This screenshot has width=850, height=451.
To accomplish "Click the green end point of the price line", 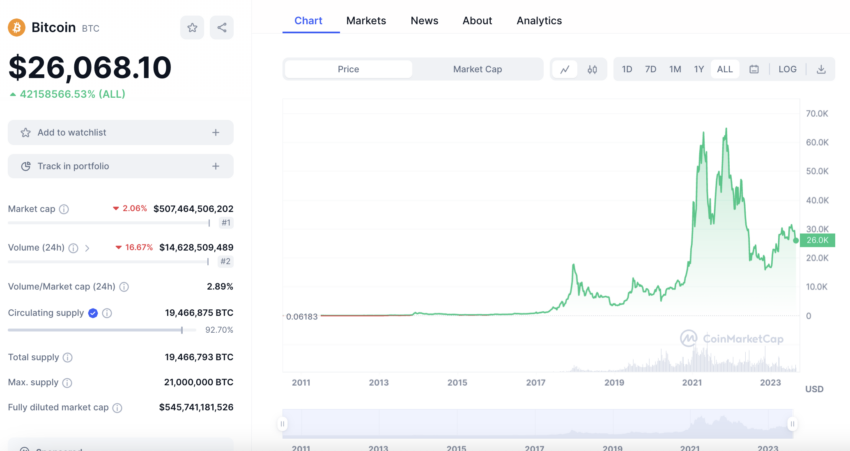I will [796, 240].
